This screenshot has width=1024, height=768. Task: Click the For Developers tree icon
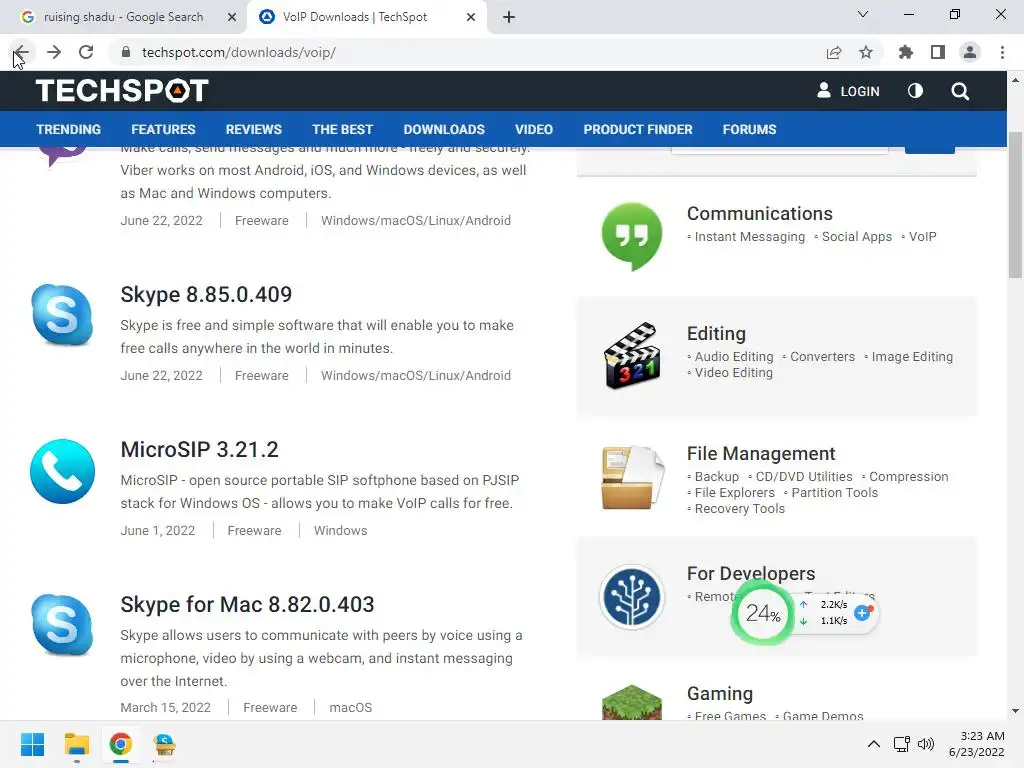[x=632, y=597]
